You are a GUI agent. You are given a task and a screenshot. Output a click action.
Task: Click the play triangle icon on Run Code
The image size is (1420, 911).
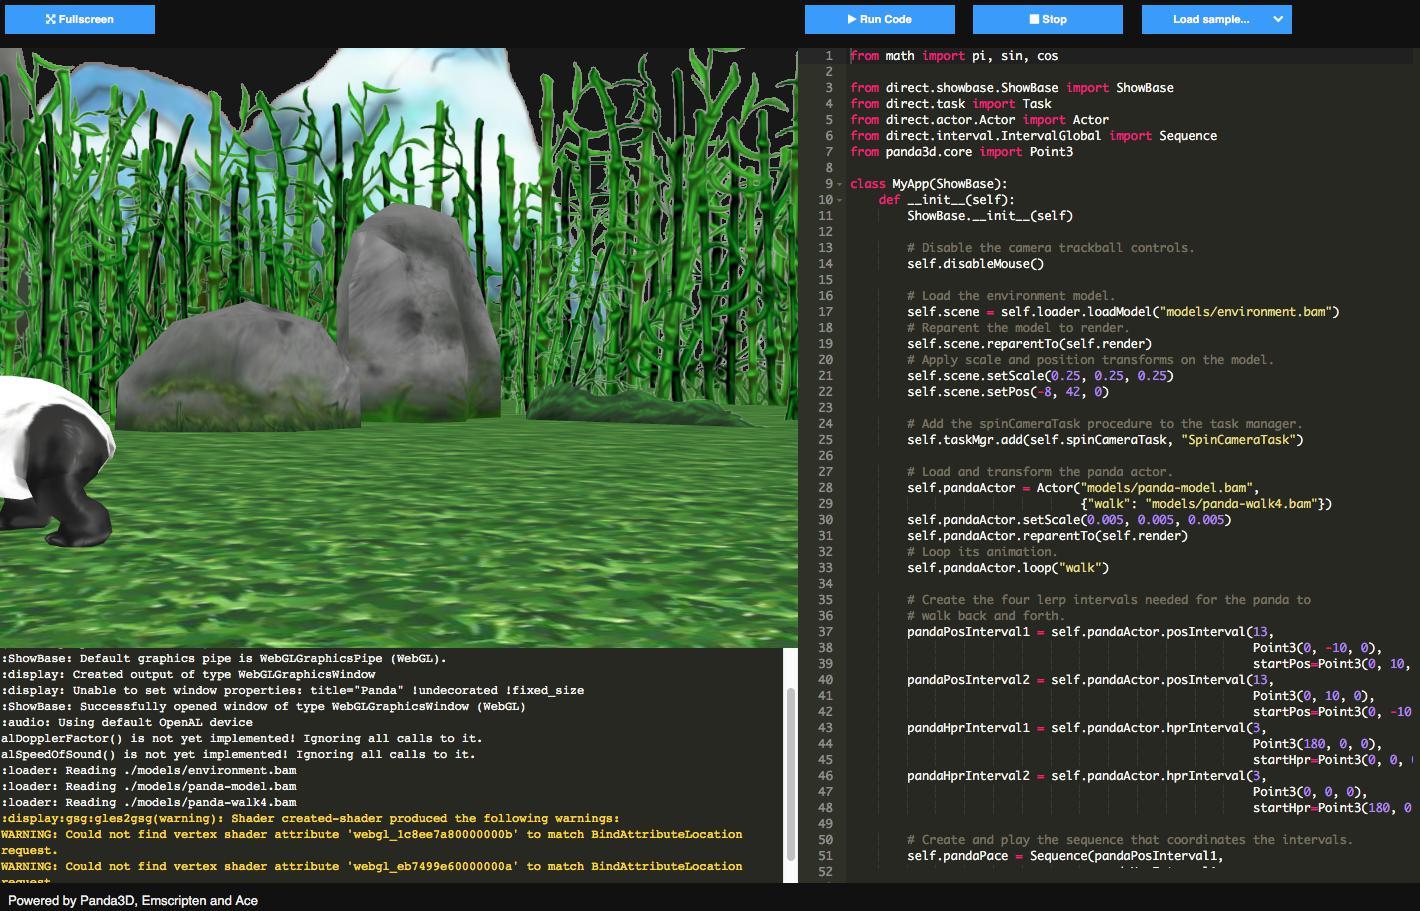click(x=849, y=19)
